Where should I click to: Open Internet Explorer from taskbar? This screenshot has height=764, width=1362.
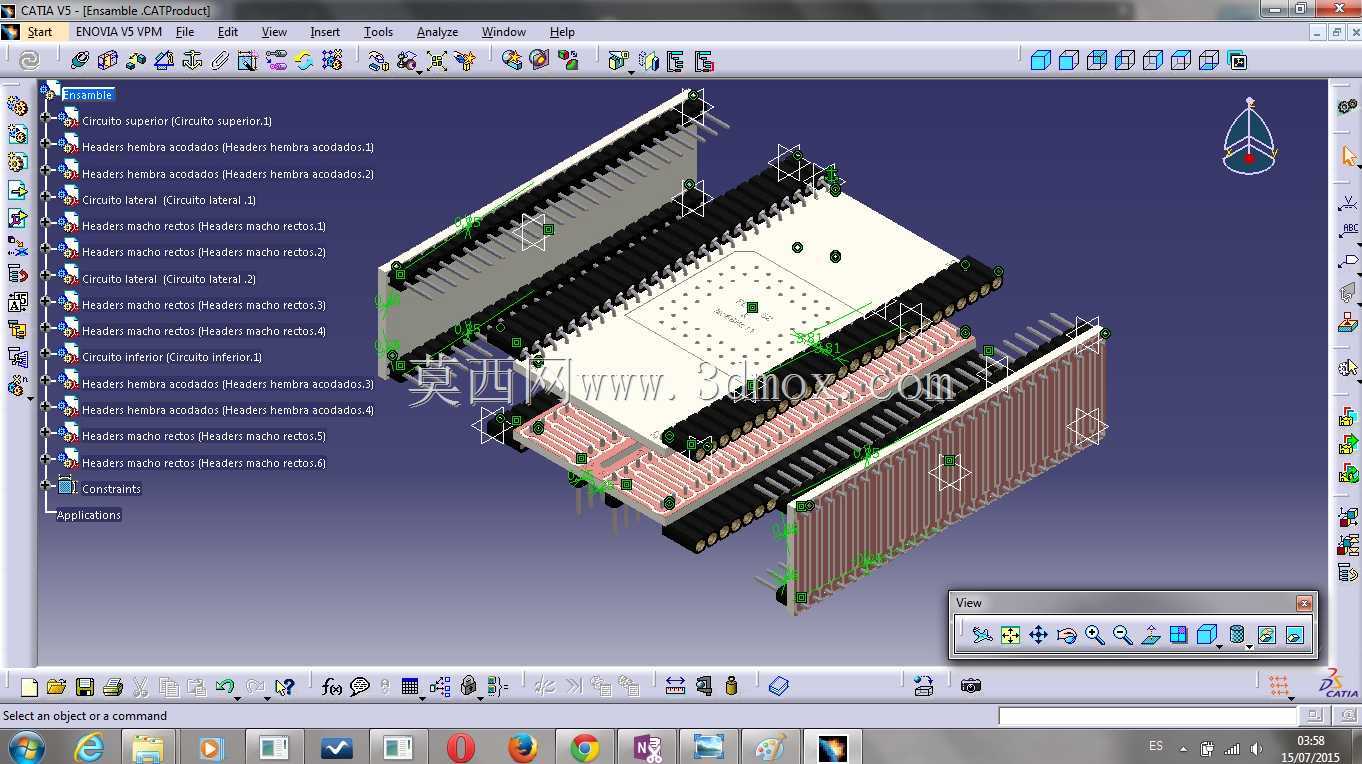(x=89, y=747)
